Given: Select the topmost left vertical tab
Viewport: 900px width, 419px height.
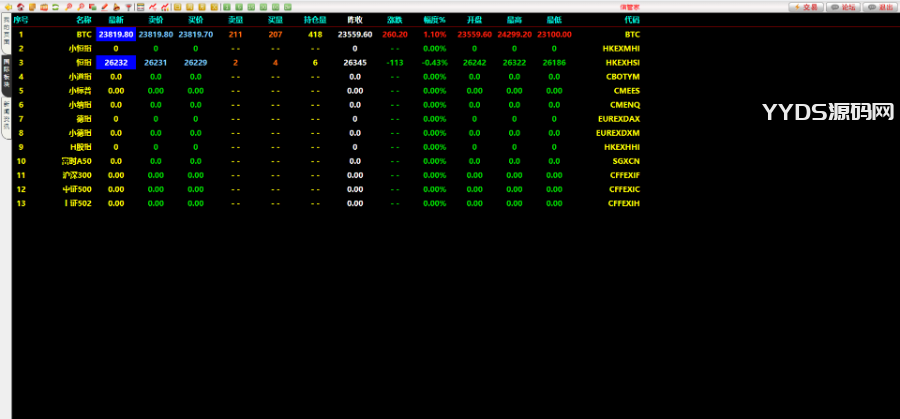Looking at the screenshot, I should click(6, 35).
